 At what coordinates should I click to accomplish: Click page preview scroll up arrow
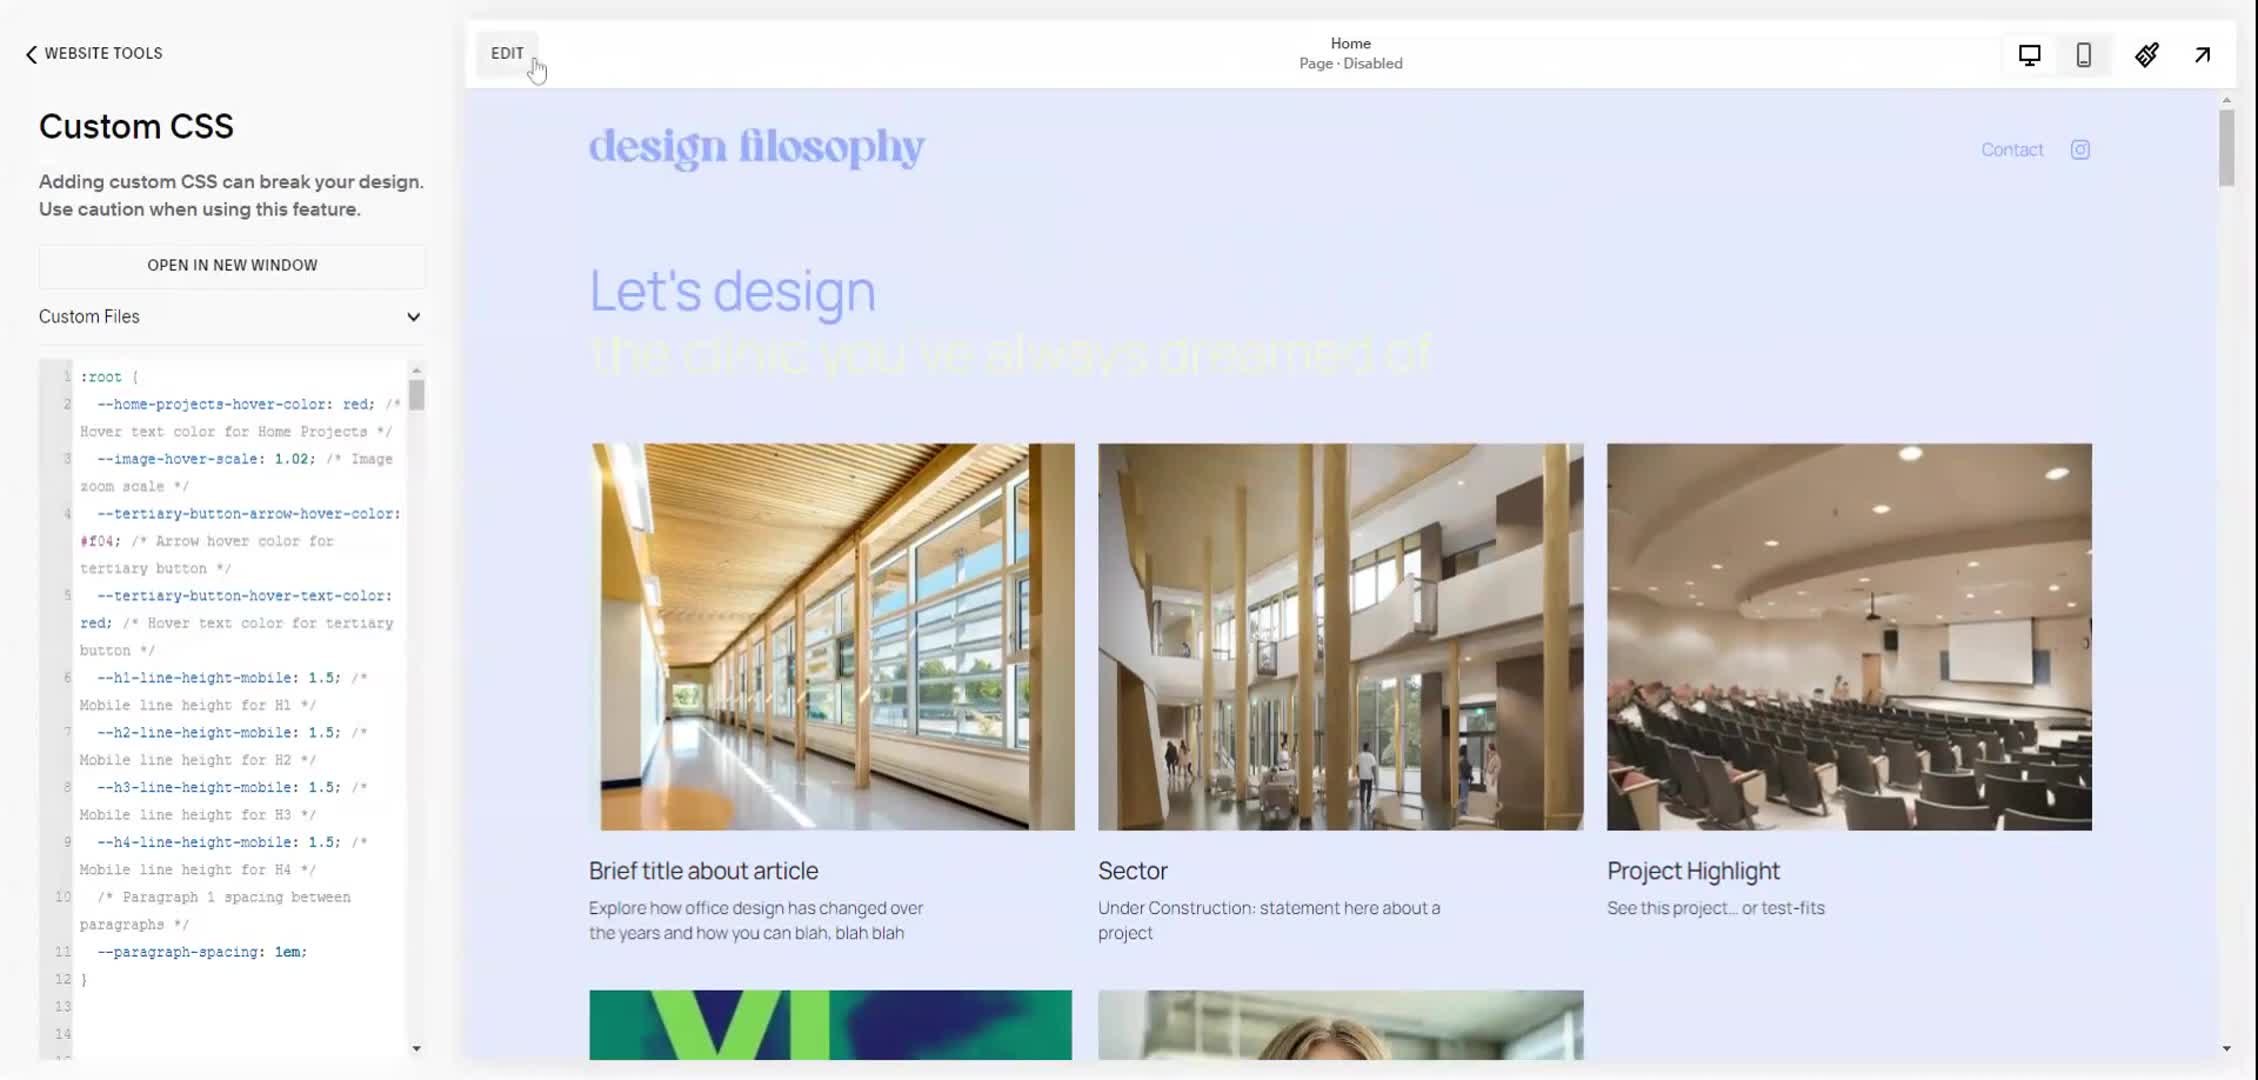coord(2226,100)
